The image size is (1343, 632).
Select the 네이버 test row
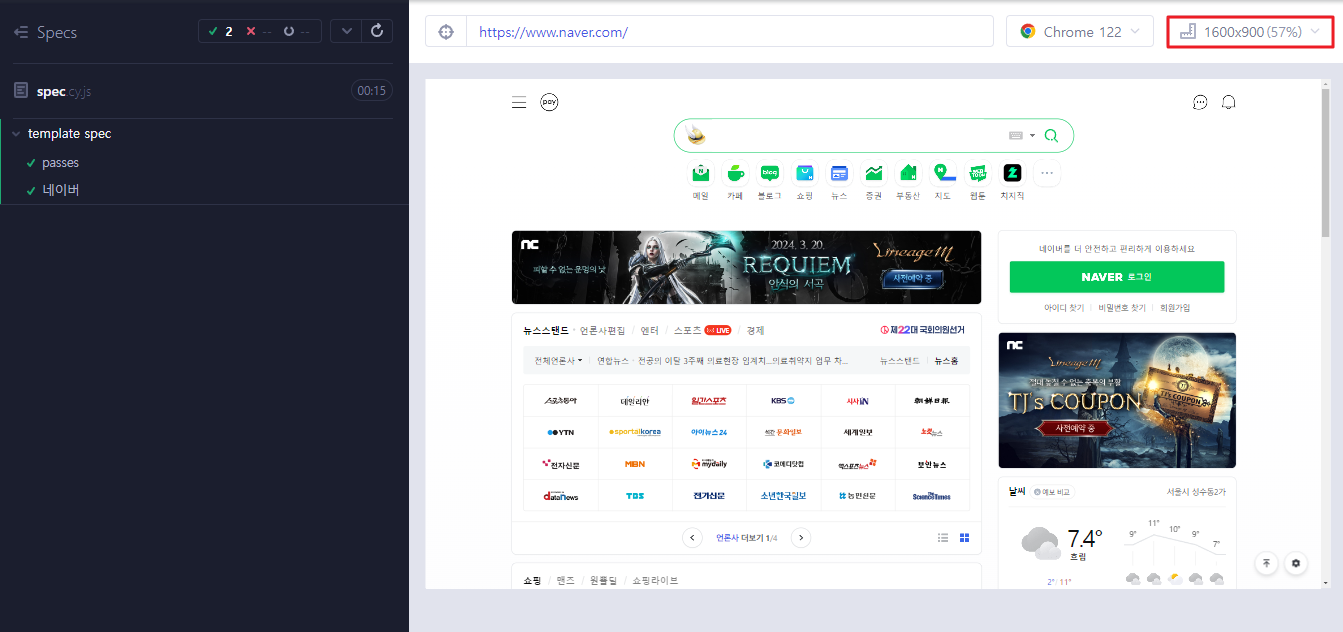tap(204, 189)
